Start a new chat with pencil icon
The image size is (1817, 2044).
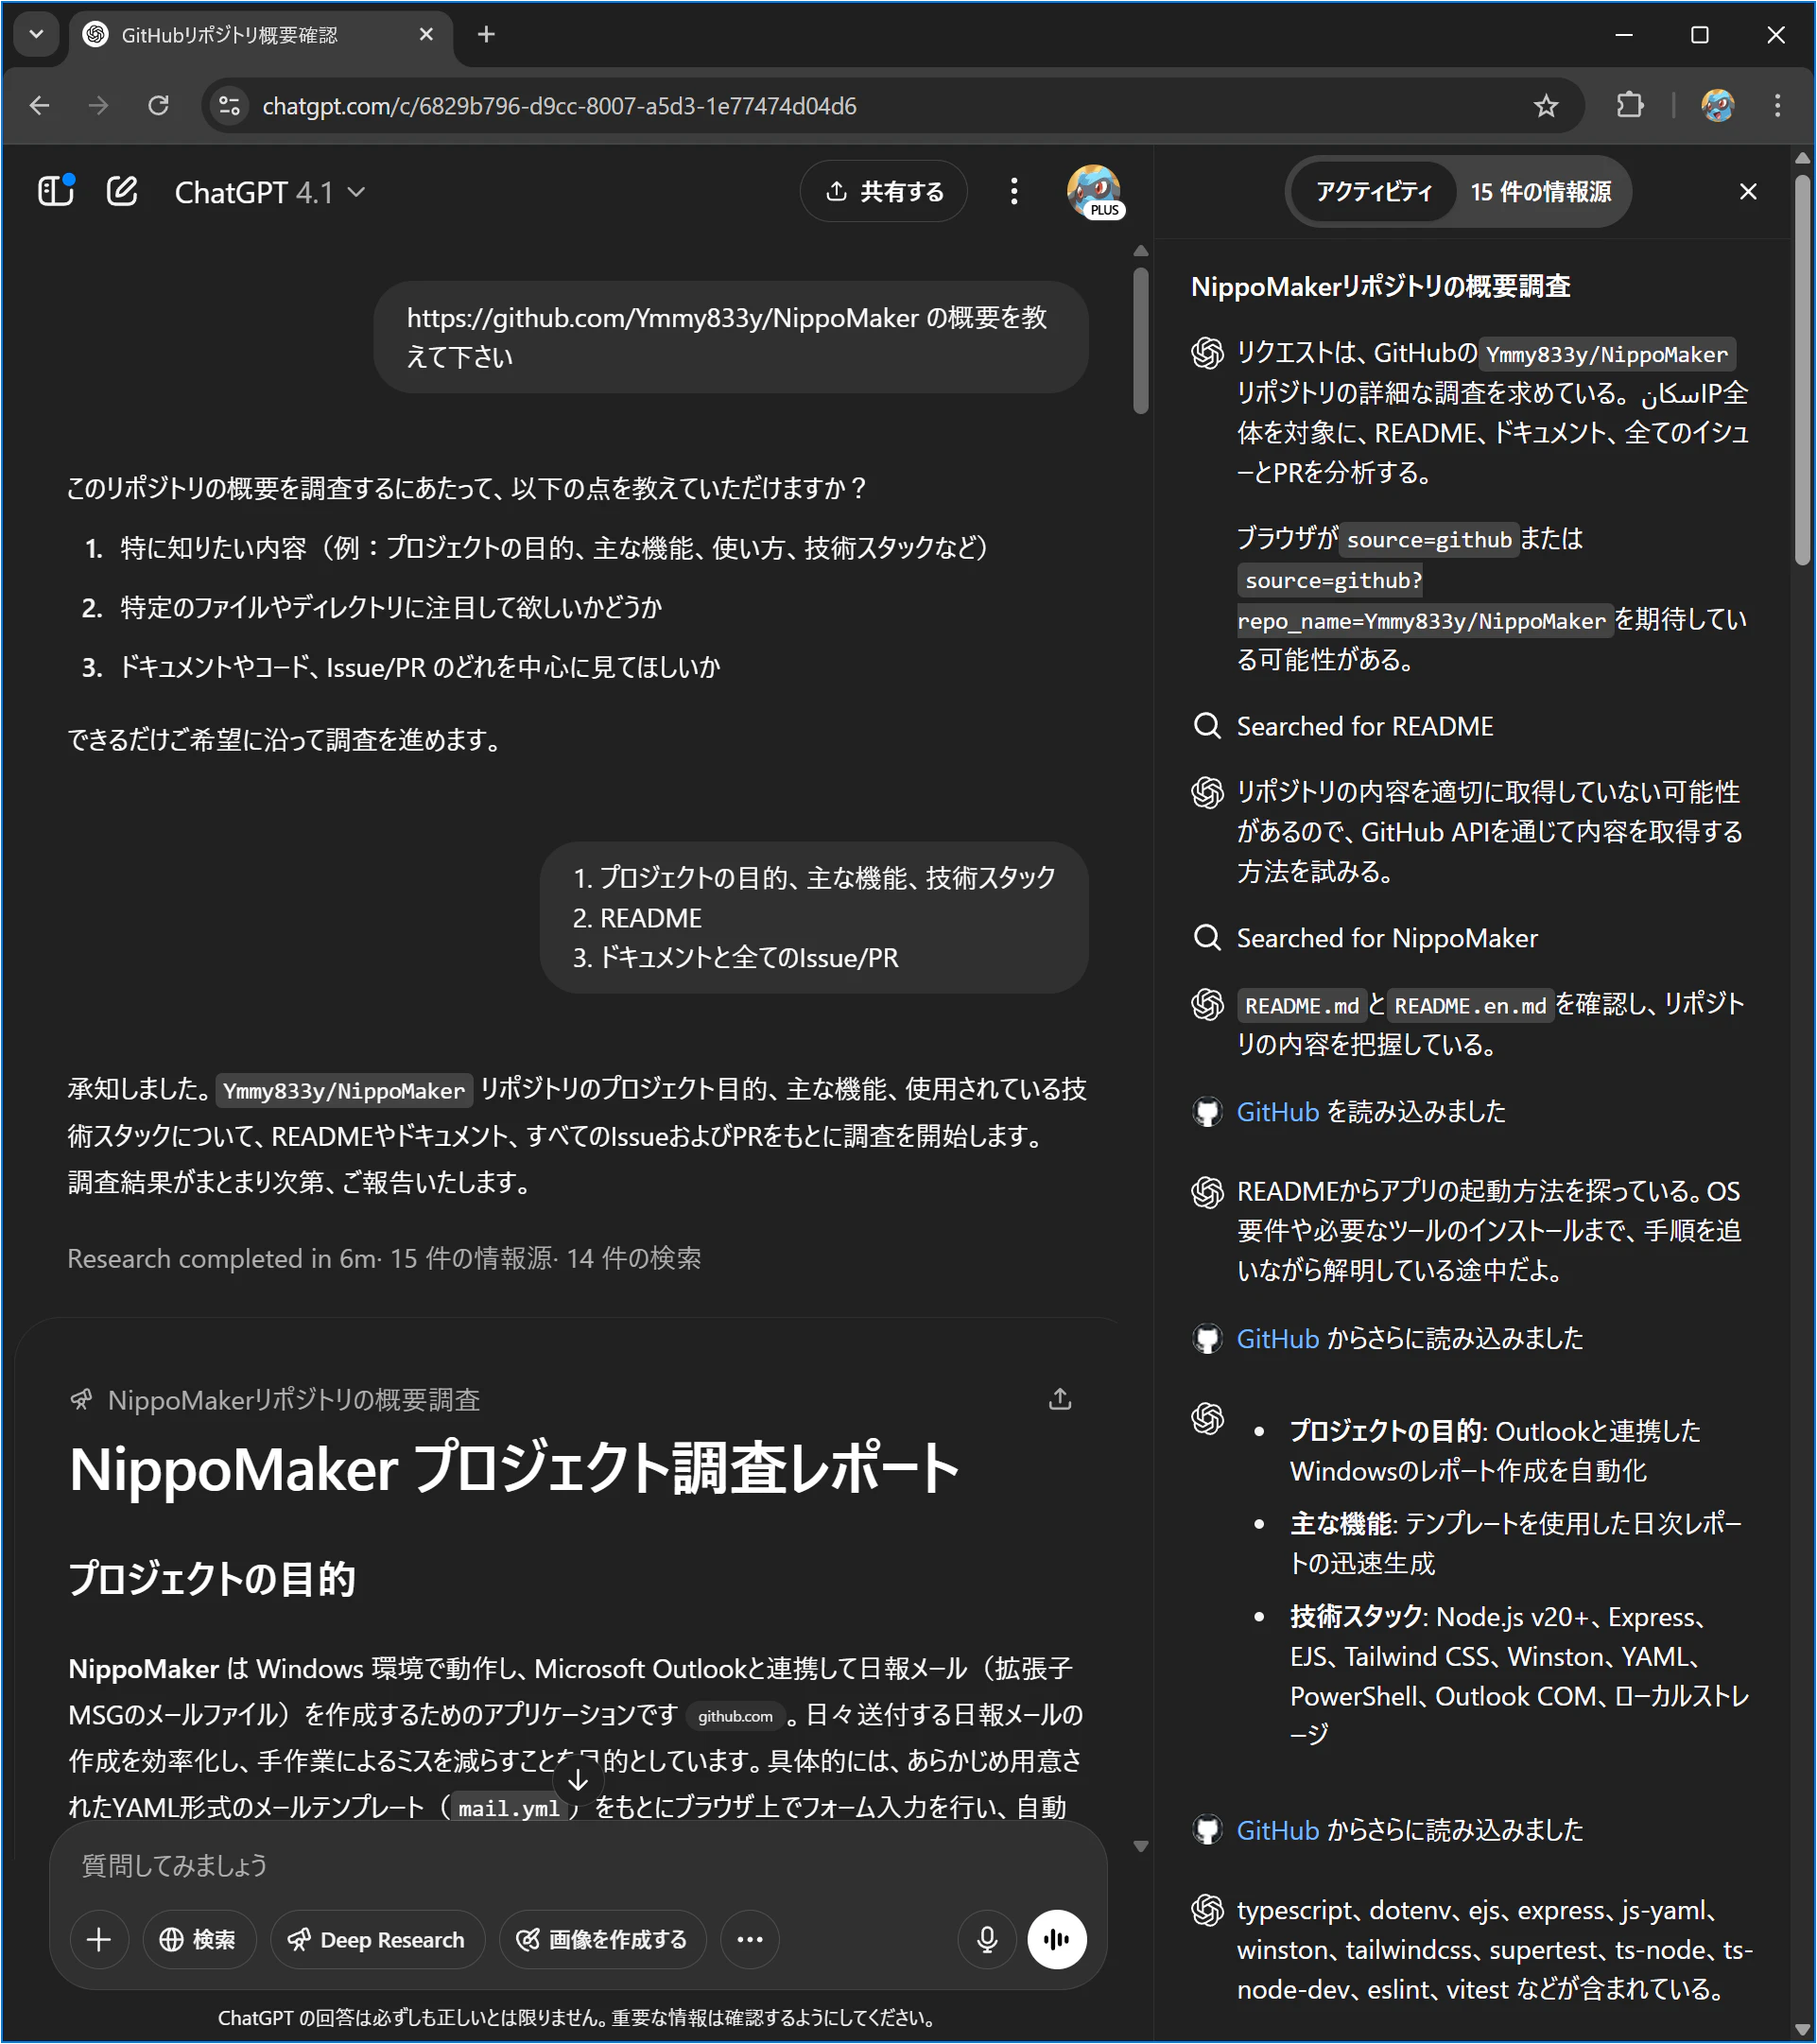(x=122, y=190)
